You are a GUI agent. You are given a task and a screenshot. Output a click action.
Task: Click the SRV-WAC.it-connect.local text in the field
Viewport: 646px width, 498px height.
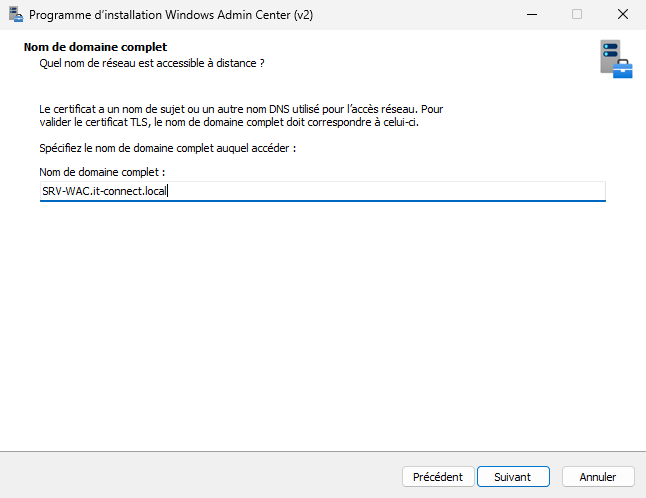coord(104,191)
